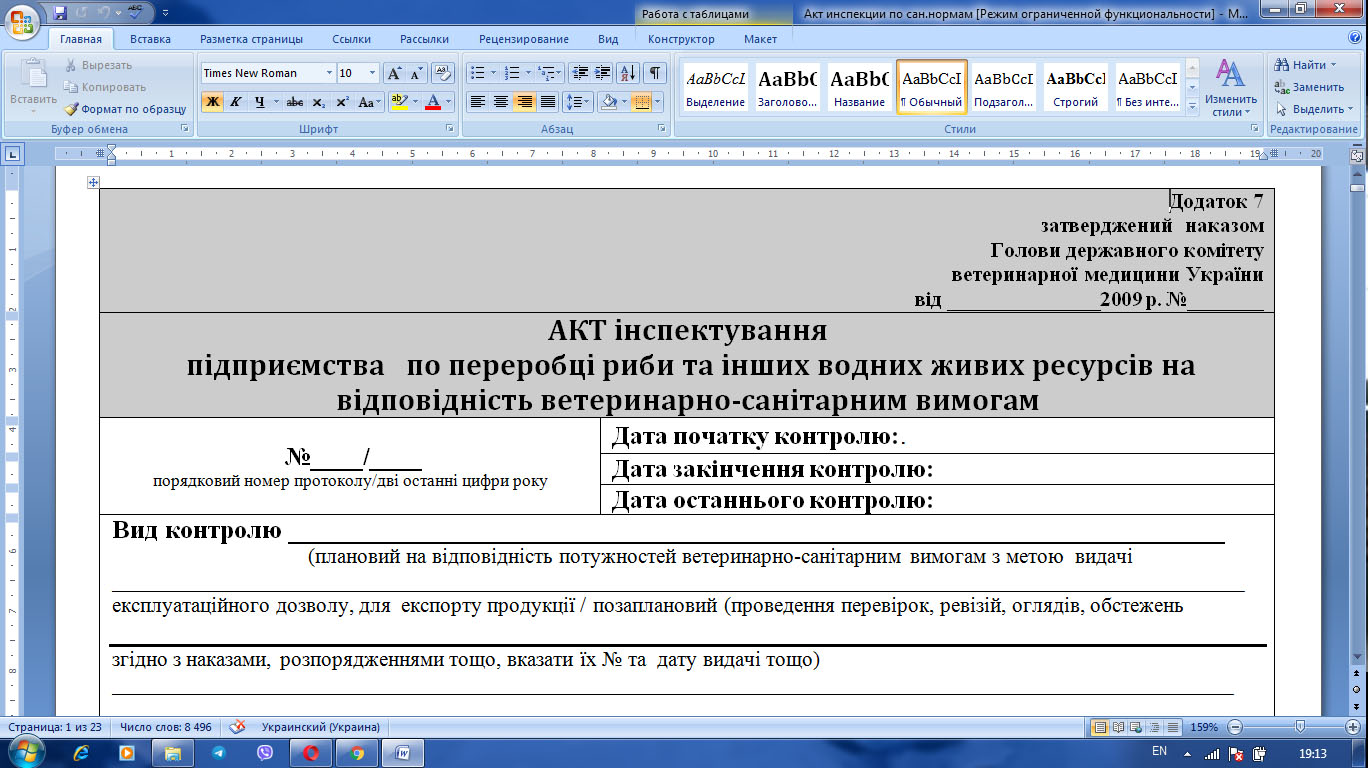Decrease paragraph indent
Screen dimensions: 1368x768
click(579, 73)
